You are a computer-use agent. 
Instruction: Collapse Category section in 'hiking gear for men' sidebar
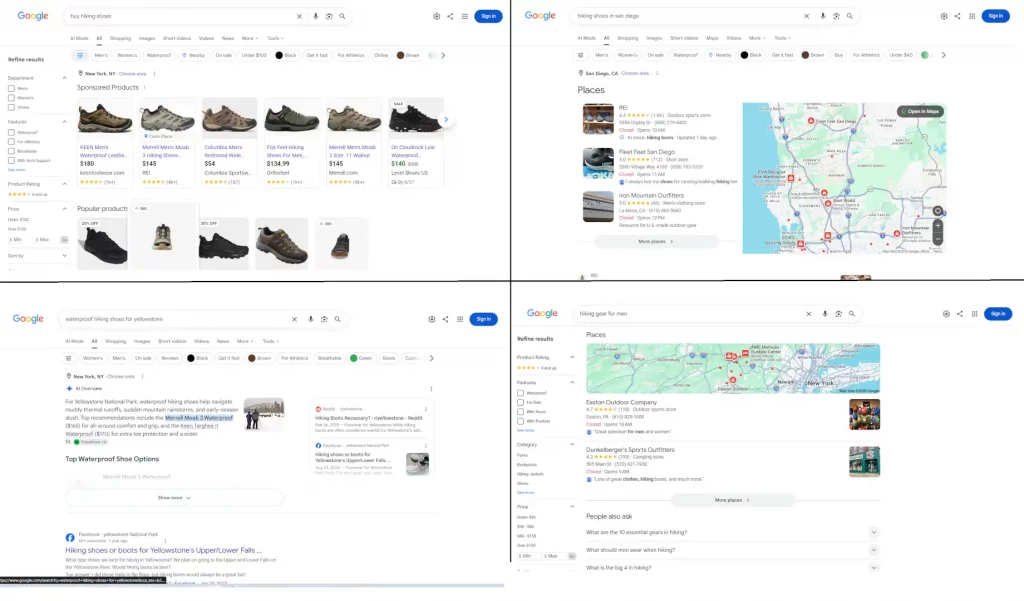pyautogui.click(x=572, y=445)
